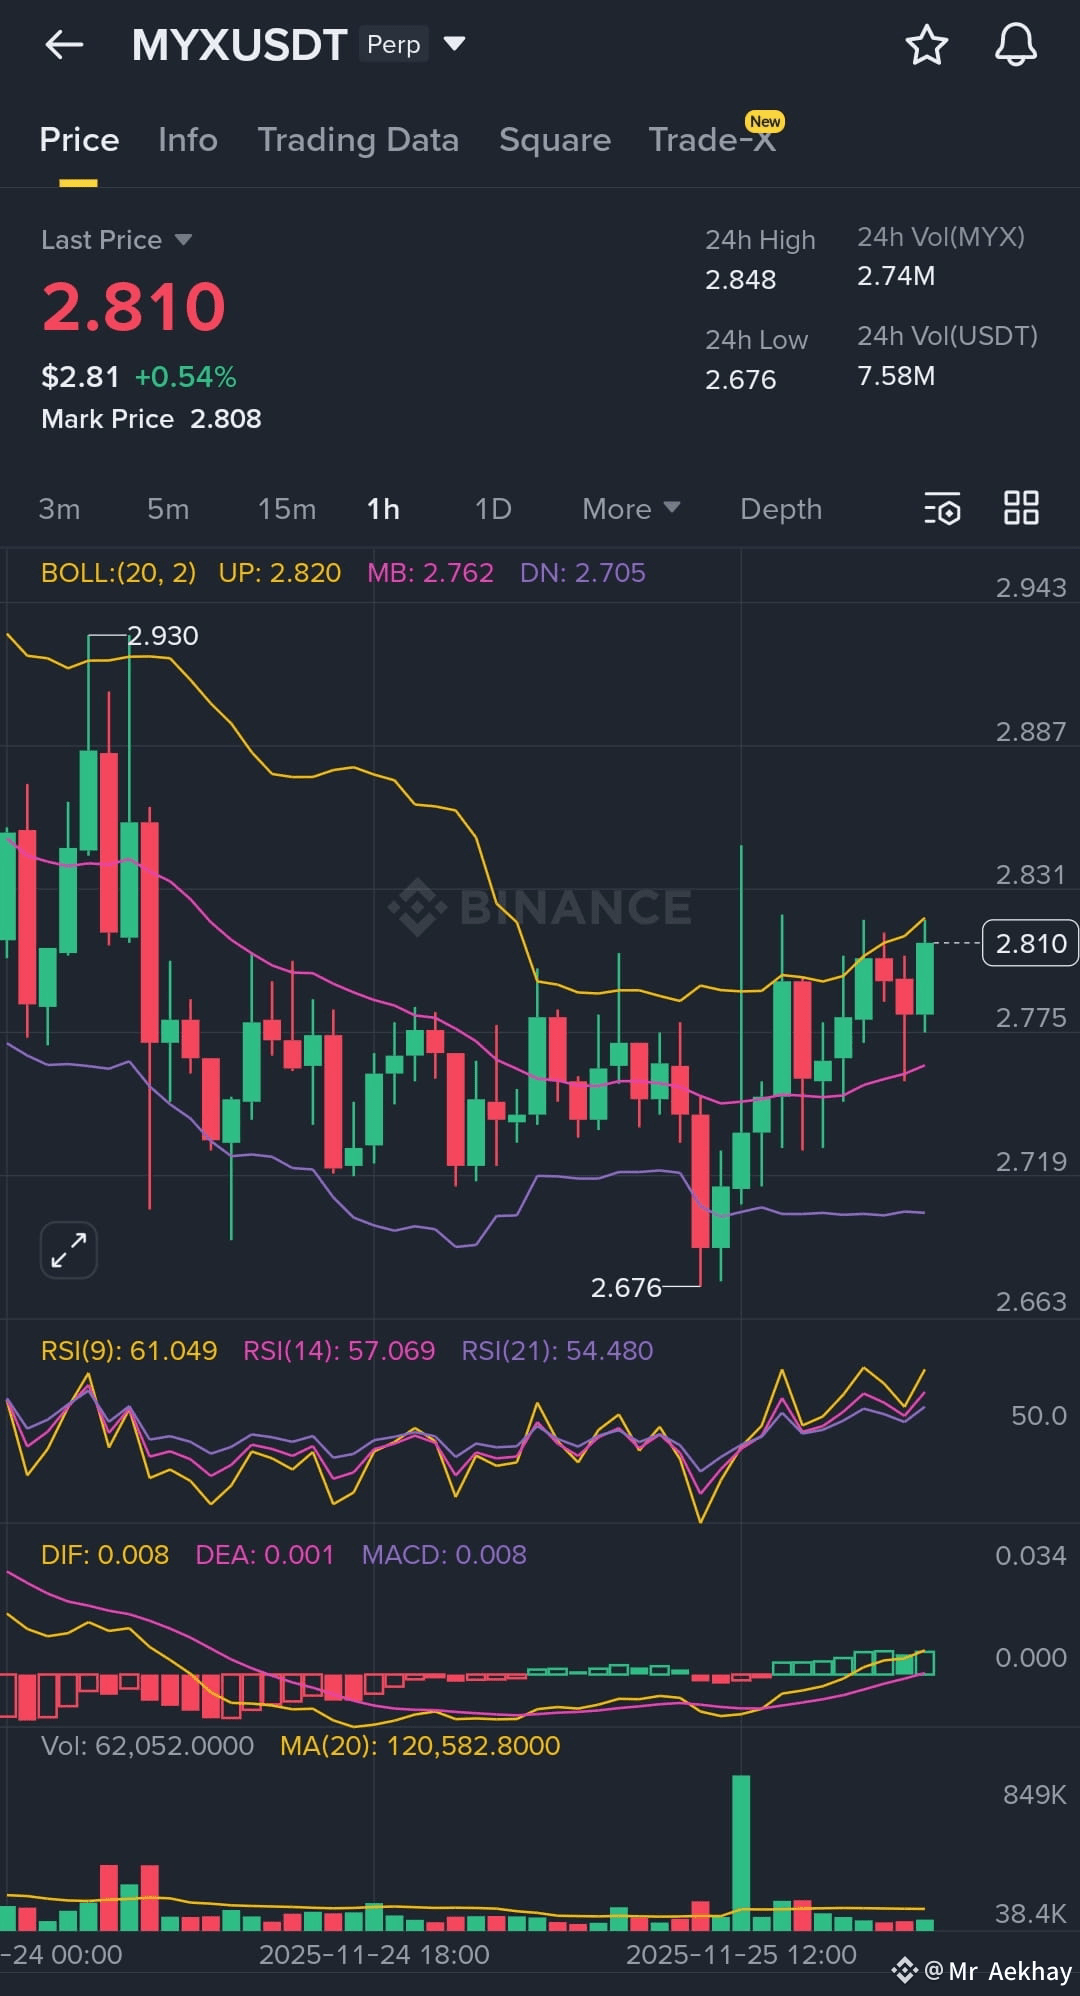Switch to the Price tab

(x=79, y=140)
